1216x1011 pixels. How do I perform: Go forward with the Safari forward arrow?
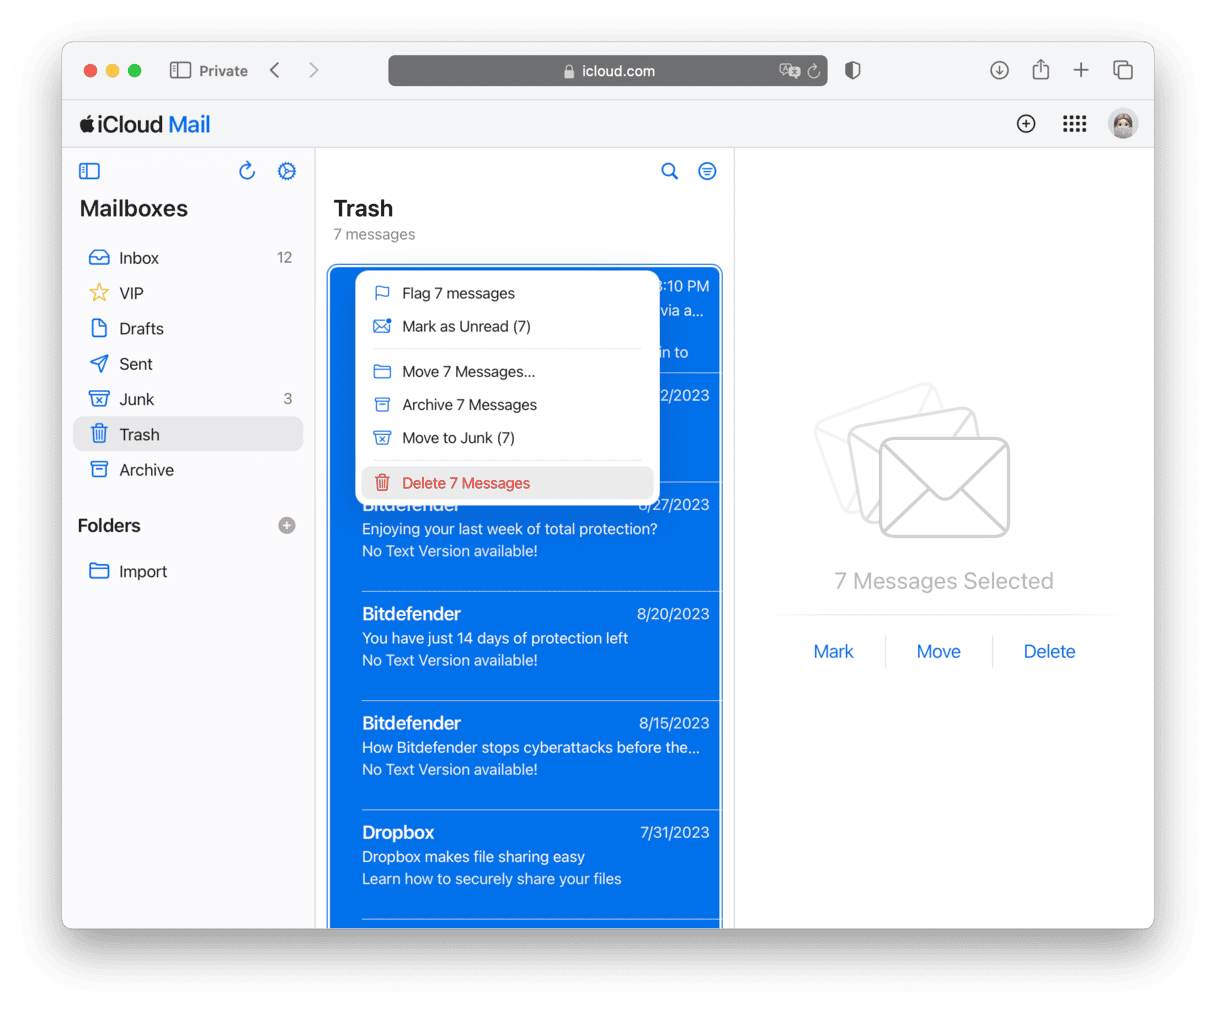[313, 70]
